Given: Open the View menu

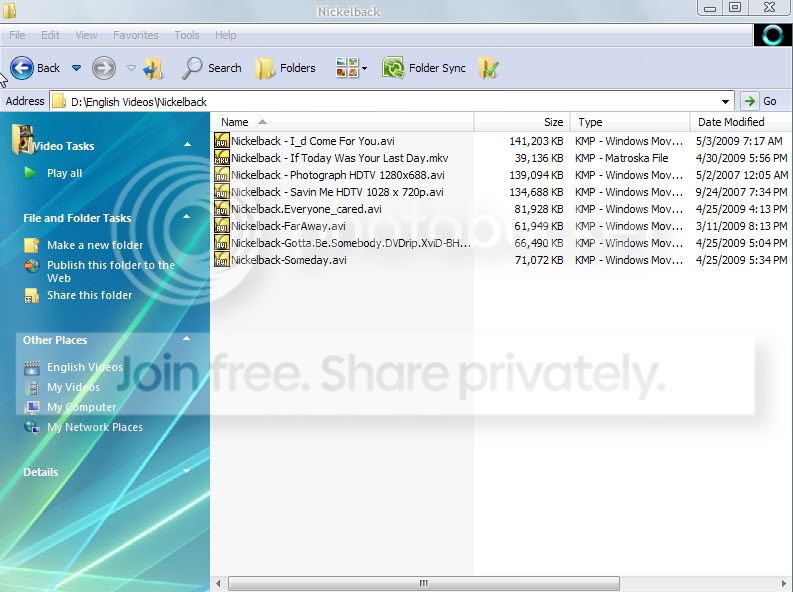Looking at the screenshot, I should tap(86, 35).
